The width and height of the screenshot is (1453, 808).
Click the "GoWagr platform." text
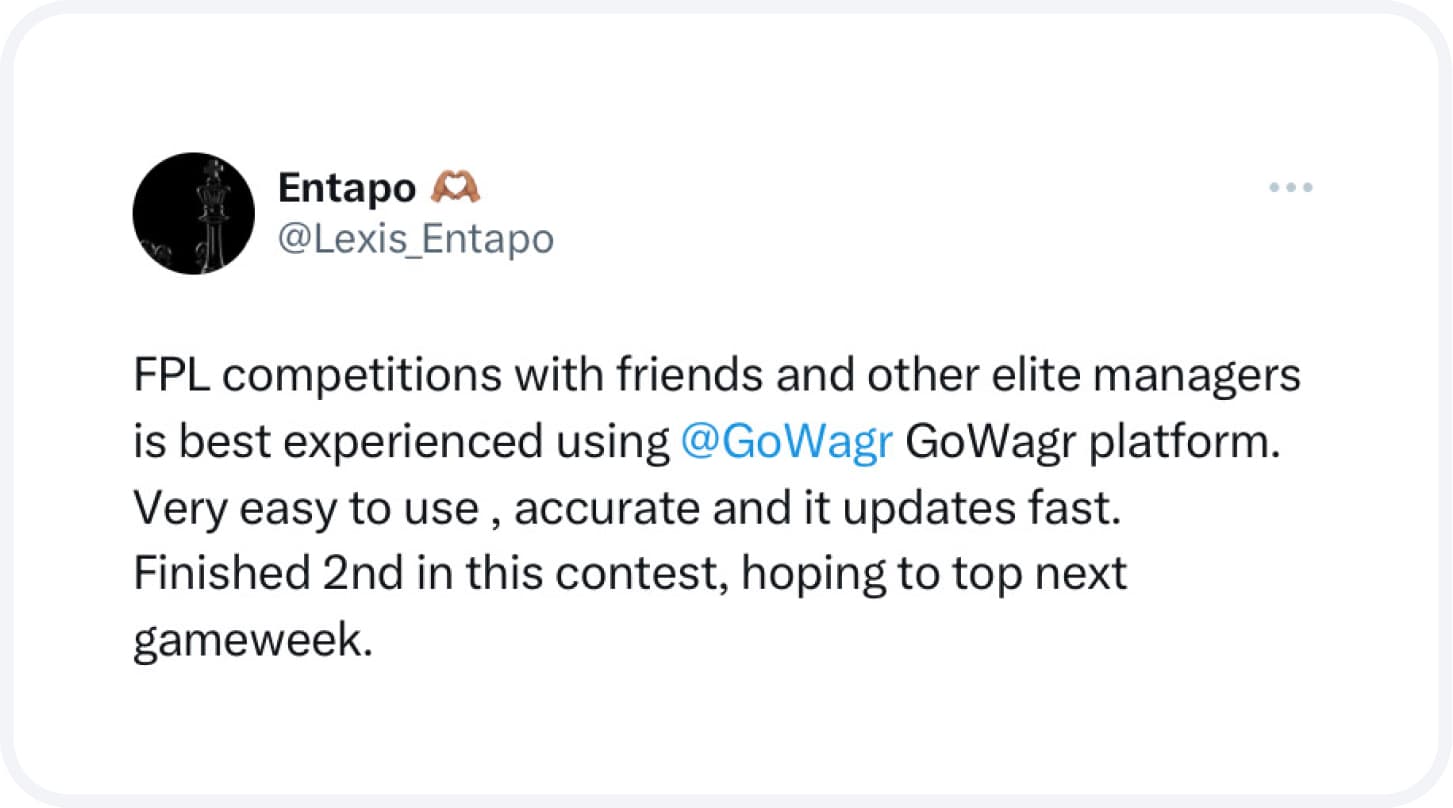(1092, 443)
